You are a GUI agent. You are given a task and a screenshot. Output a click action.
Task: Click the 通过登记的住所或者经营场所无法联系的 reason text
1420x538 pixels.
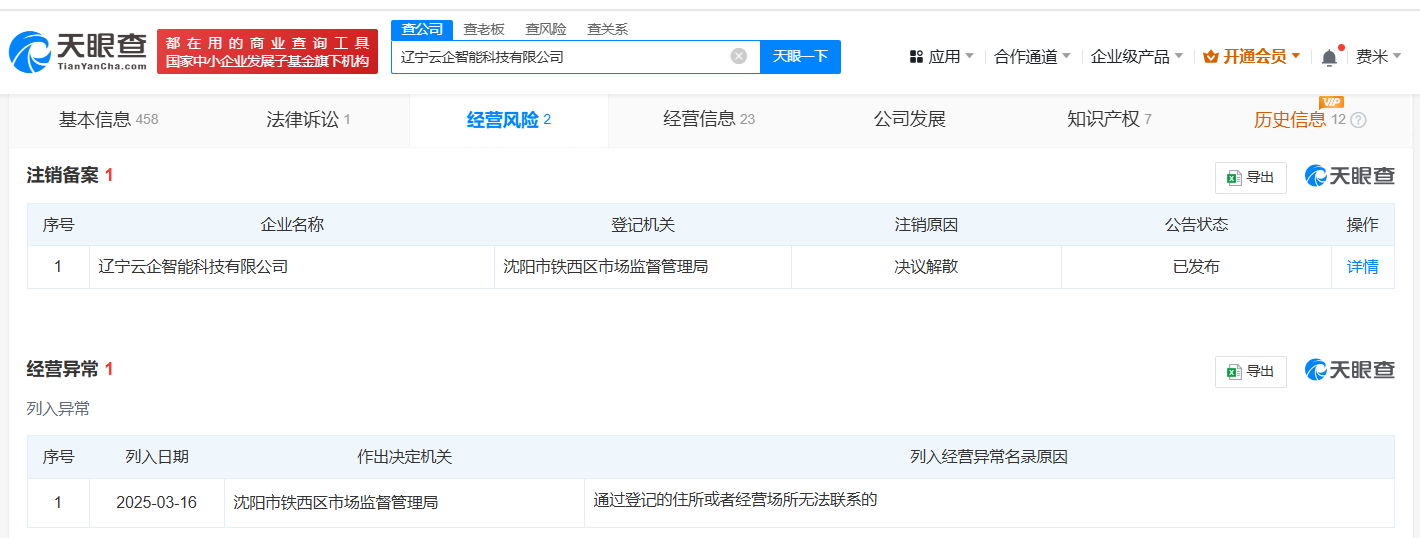click(x=735, y=499)
